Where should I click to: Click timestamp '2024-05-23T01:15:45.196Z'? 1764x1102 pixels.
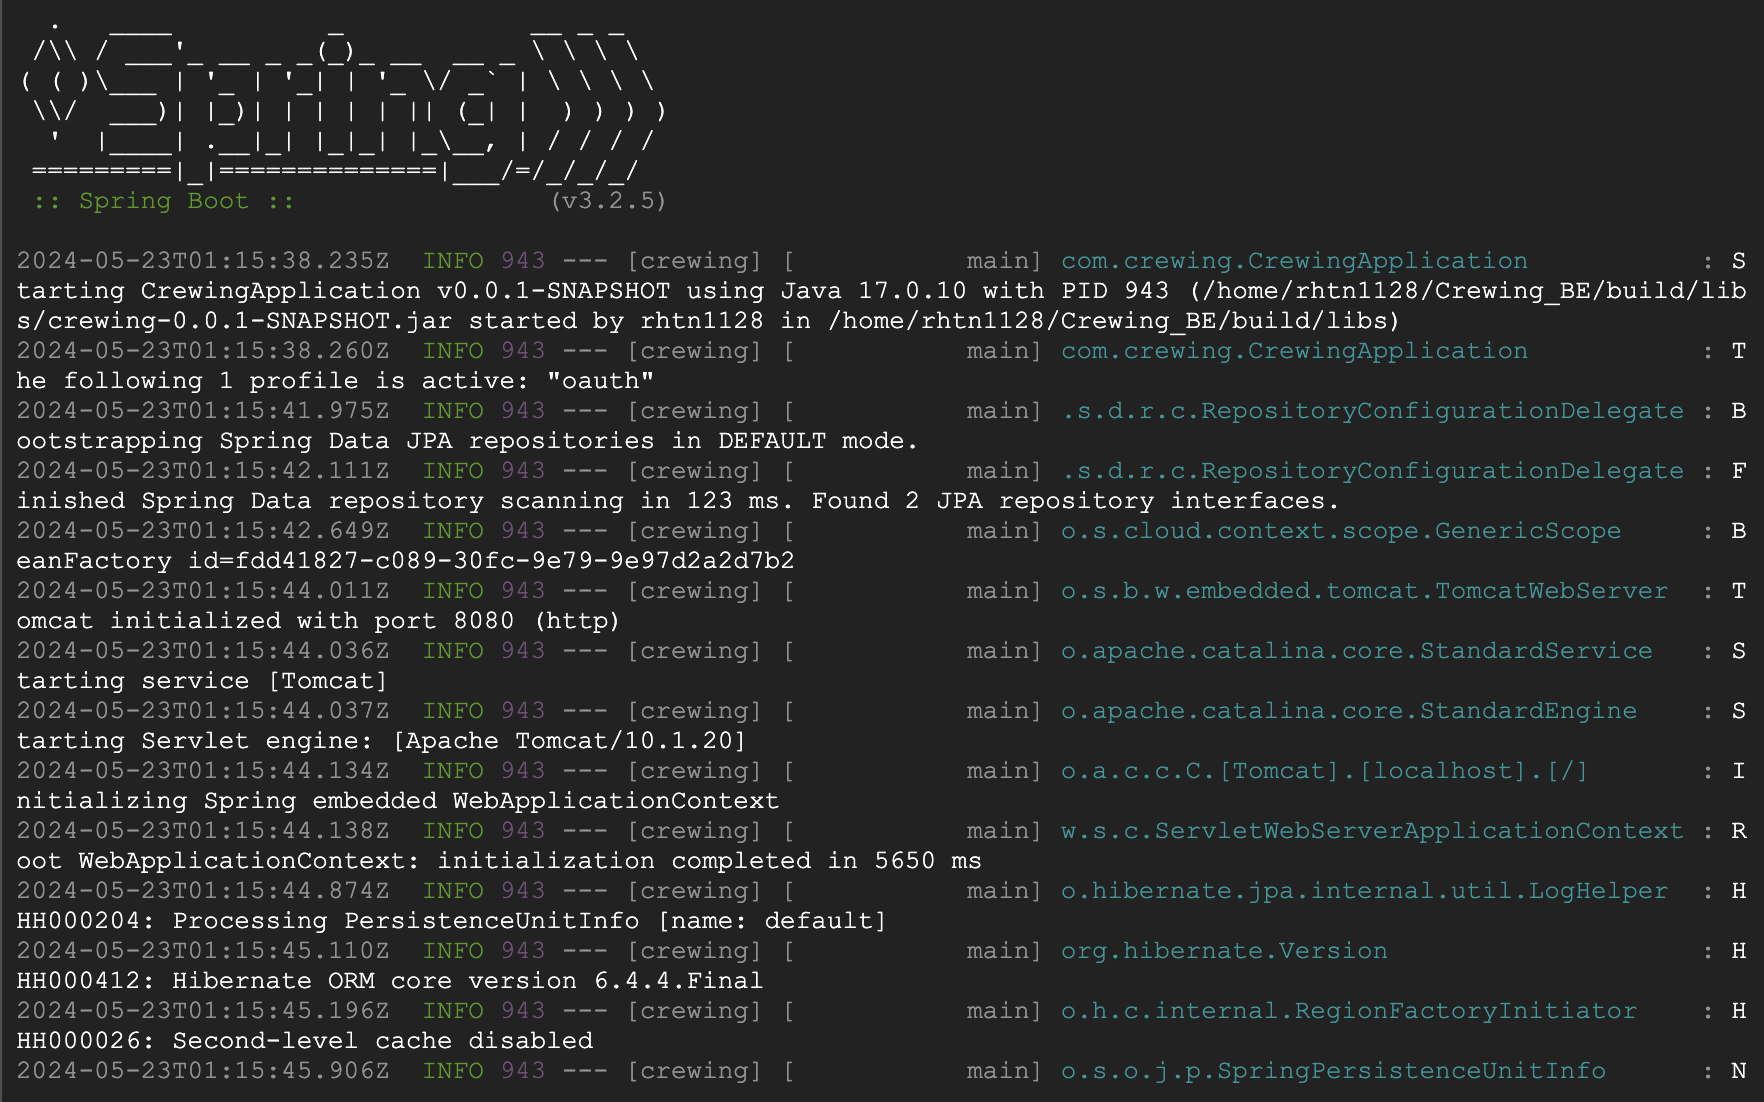pyautogui.click(x=203, y=1011)
